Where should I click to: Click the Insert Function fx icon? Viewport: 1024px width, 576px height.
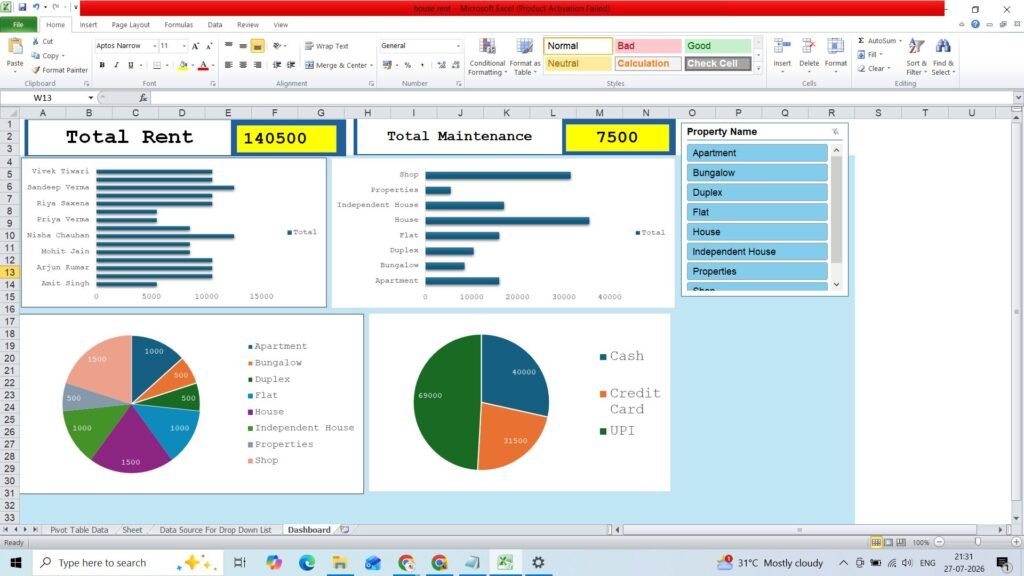click(x=143, y=98)
